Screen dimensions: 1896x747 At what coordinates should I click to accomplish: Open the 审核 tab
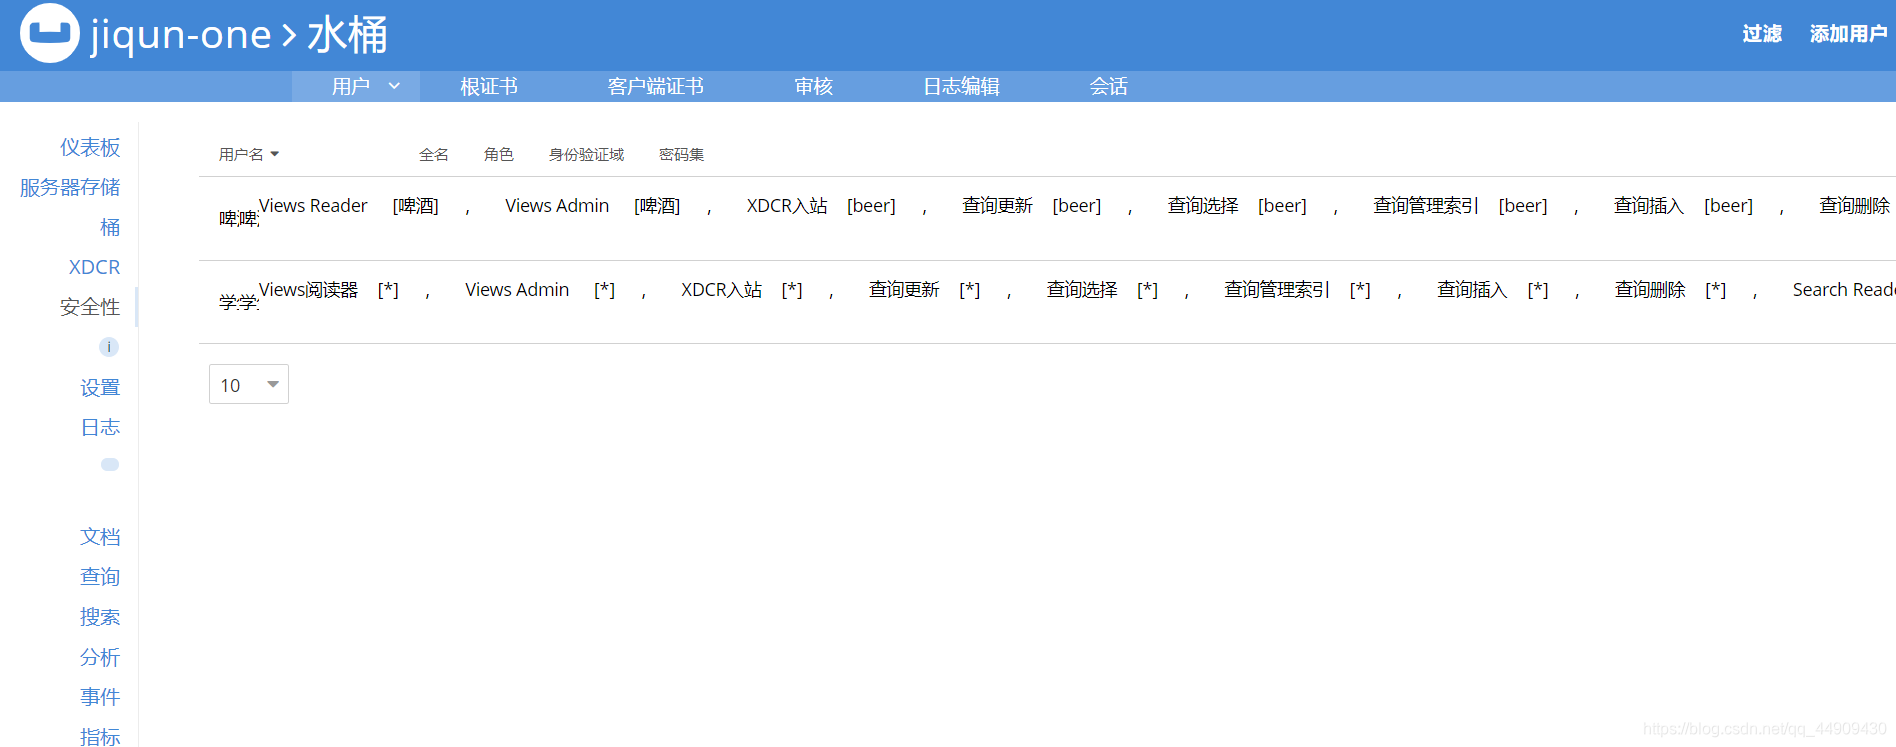click(814, 86)
